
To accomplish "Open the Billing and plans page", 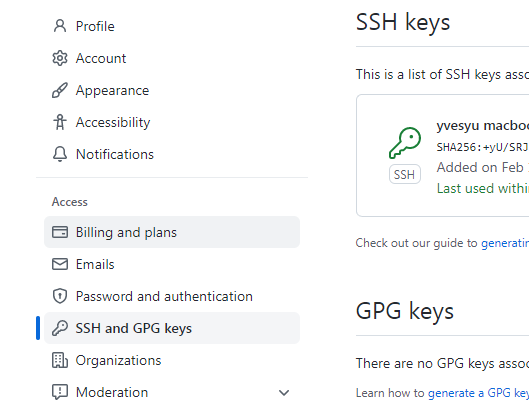I will tap(172, 232).
